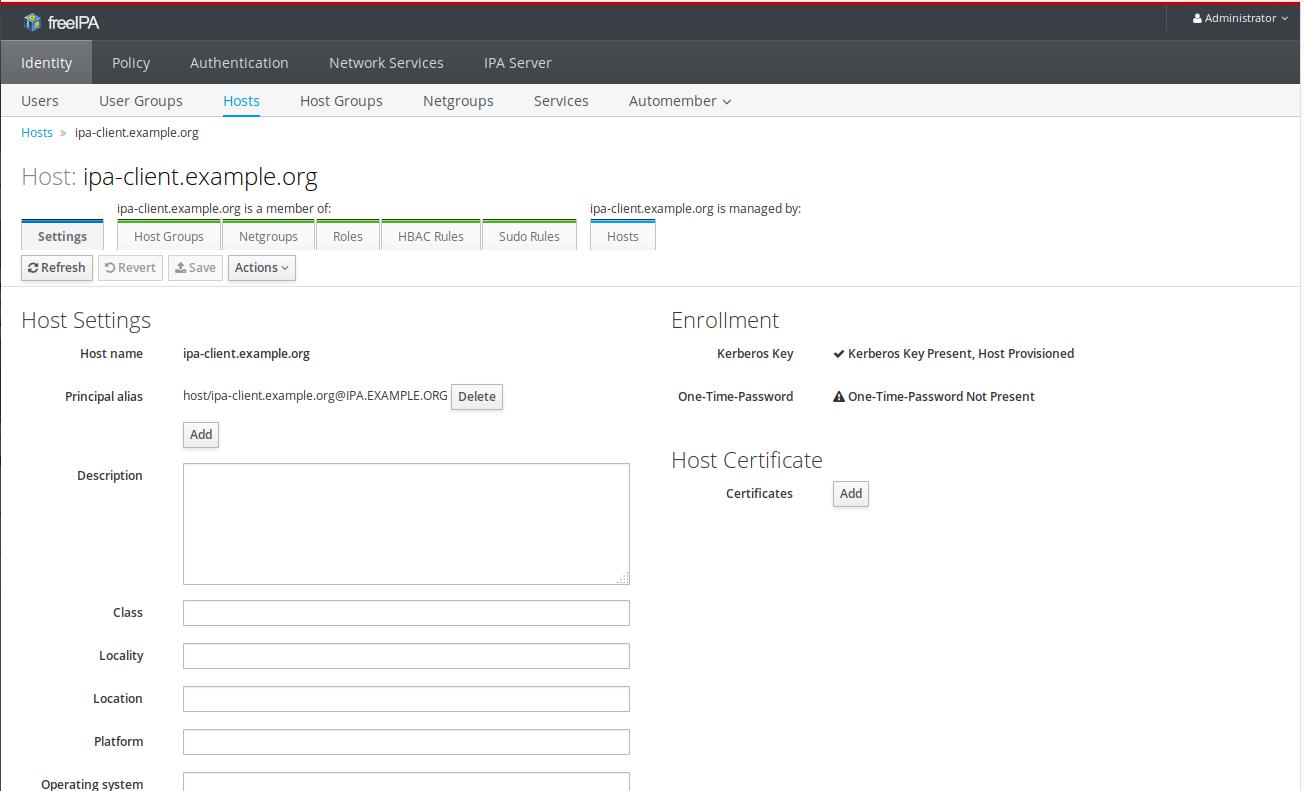
Task: Expand the Actions dropdown
Action: [x=262, y=268]
